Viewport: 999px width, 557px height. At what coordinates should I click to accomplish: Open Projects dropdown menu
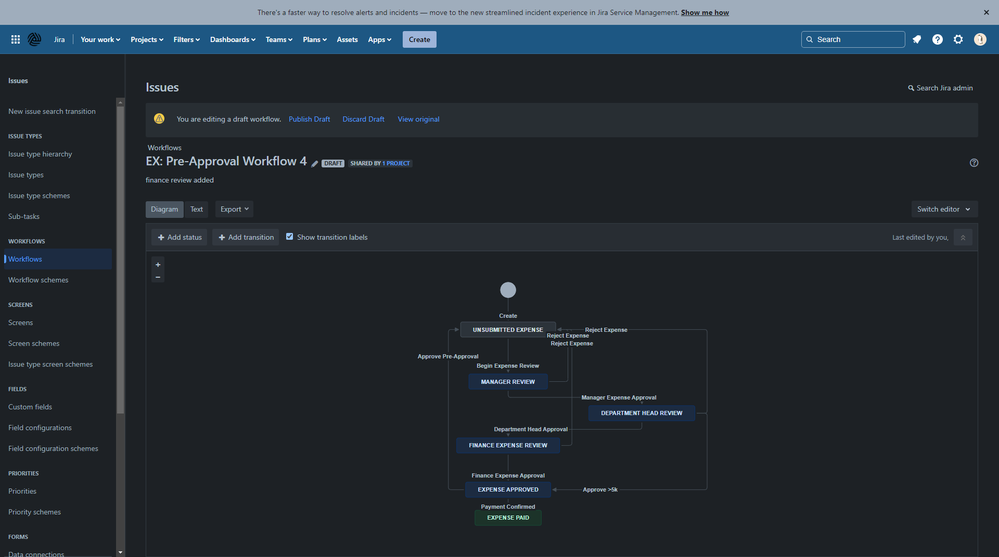pos(147,40)
